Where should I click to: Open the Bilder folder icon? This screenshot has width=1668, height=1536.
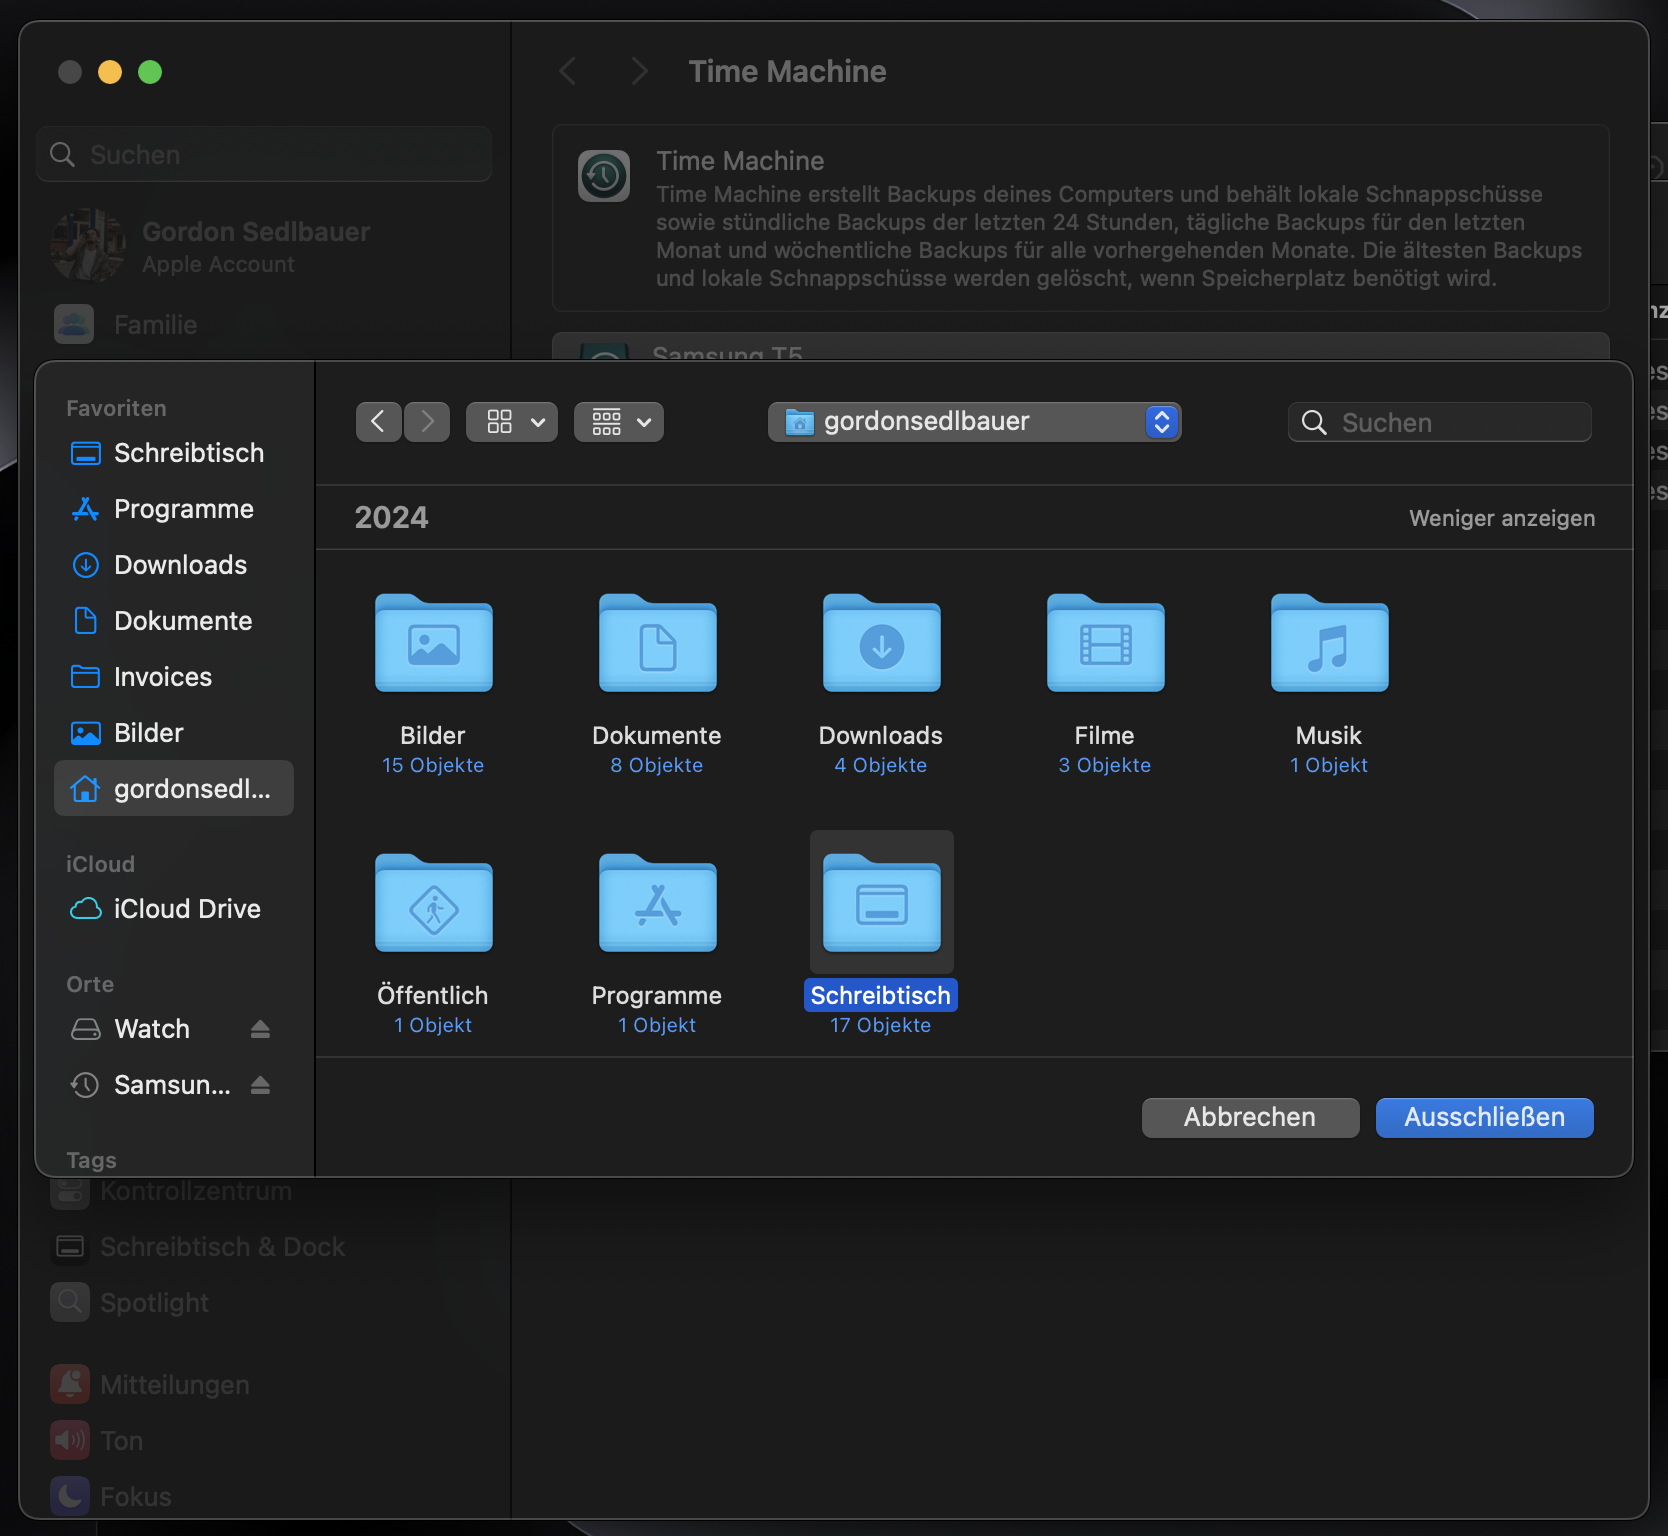coord(433,643)
